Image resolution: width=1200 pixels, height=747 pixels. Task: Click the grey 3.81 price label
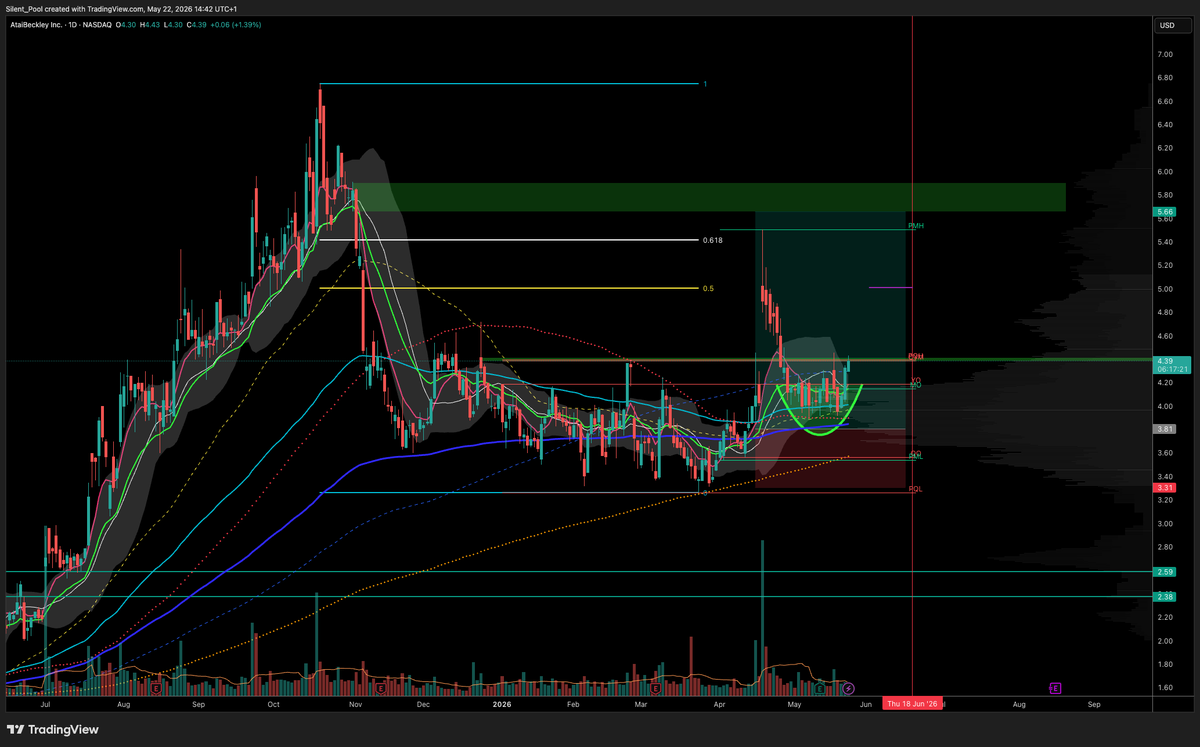1166,429
